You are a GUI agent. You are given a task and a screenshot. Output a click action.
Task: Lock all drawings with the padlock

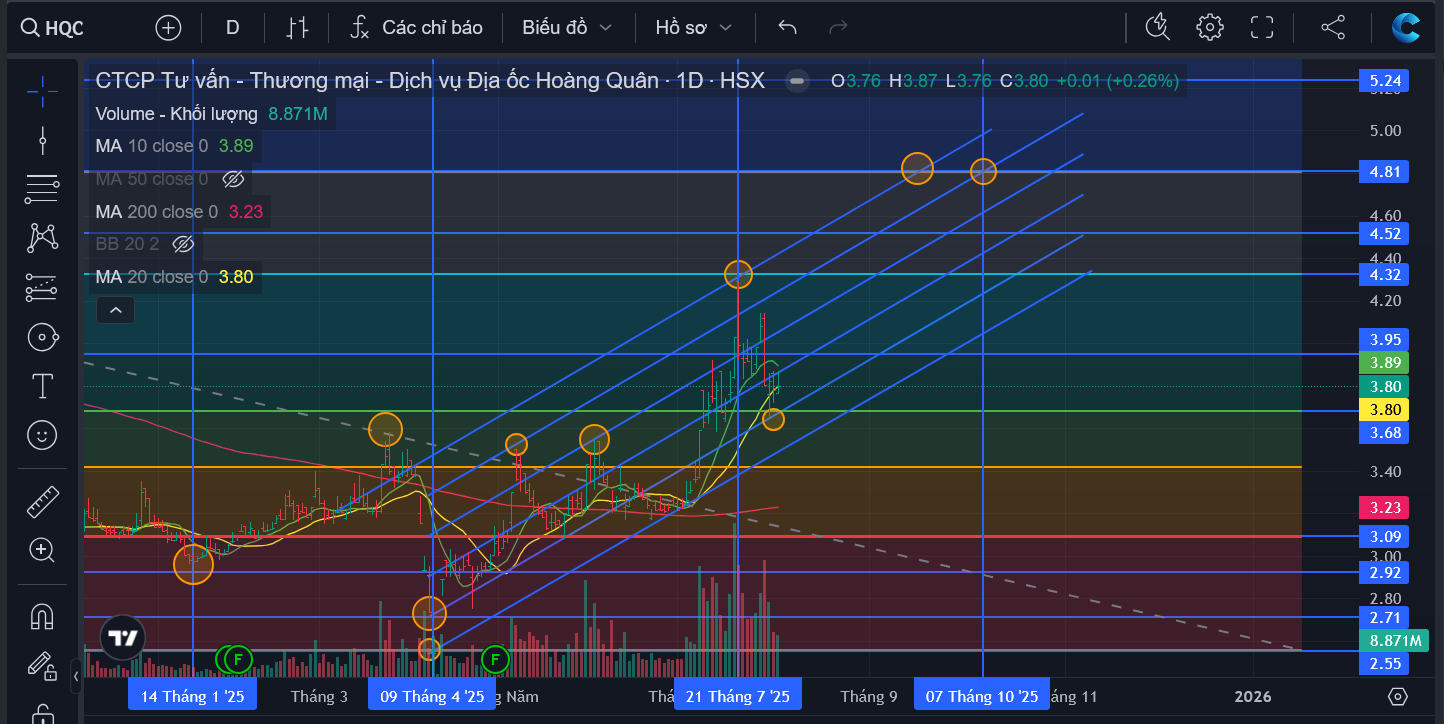pos(42,713)
